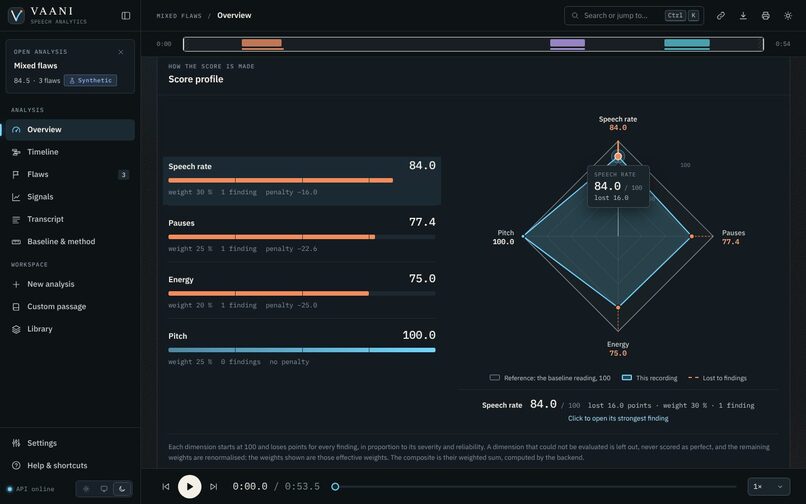Viewport: 806px width, 504px height.
Task: Click the This recording legend entry
Action: [650, 378]
